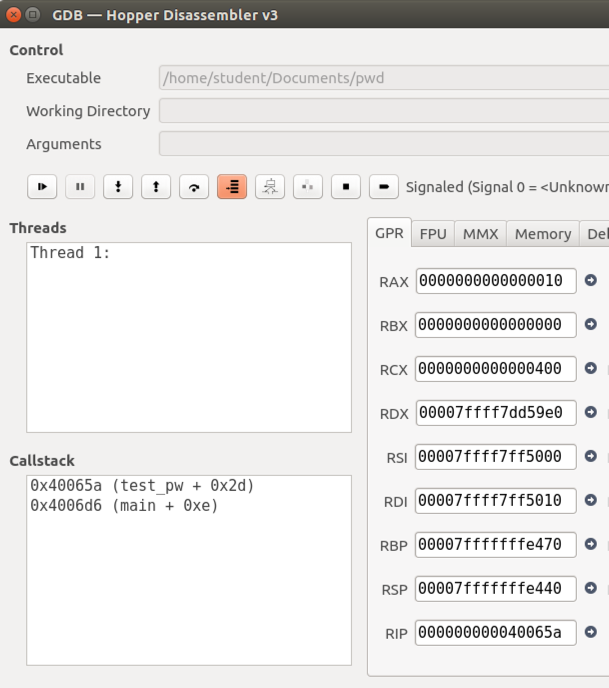
Task: Click the arrow icon next to RIP
Action: point(591,632)
